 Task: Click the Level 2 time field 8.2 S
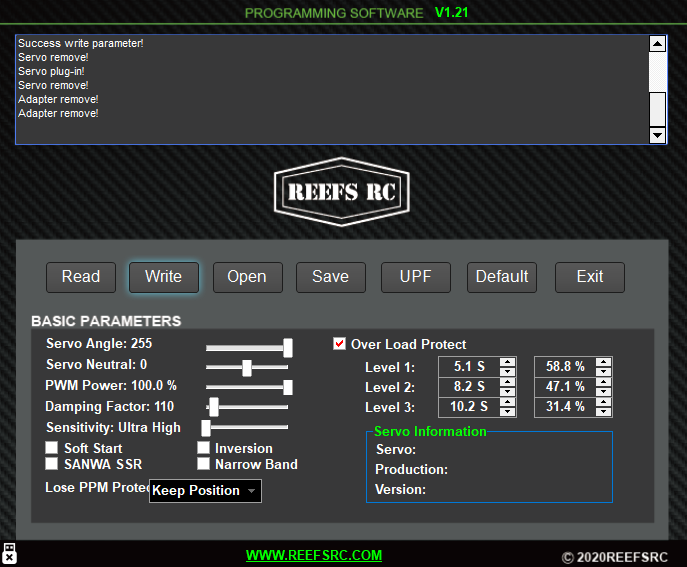[469, 387]
